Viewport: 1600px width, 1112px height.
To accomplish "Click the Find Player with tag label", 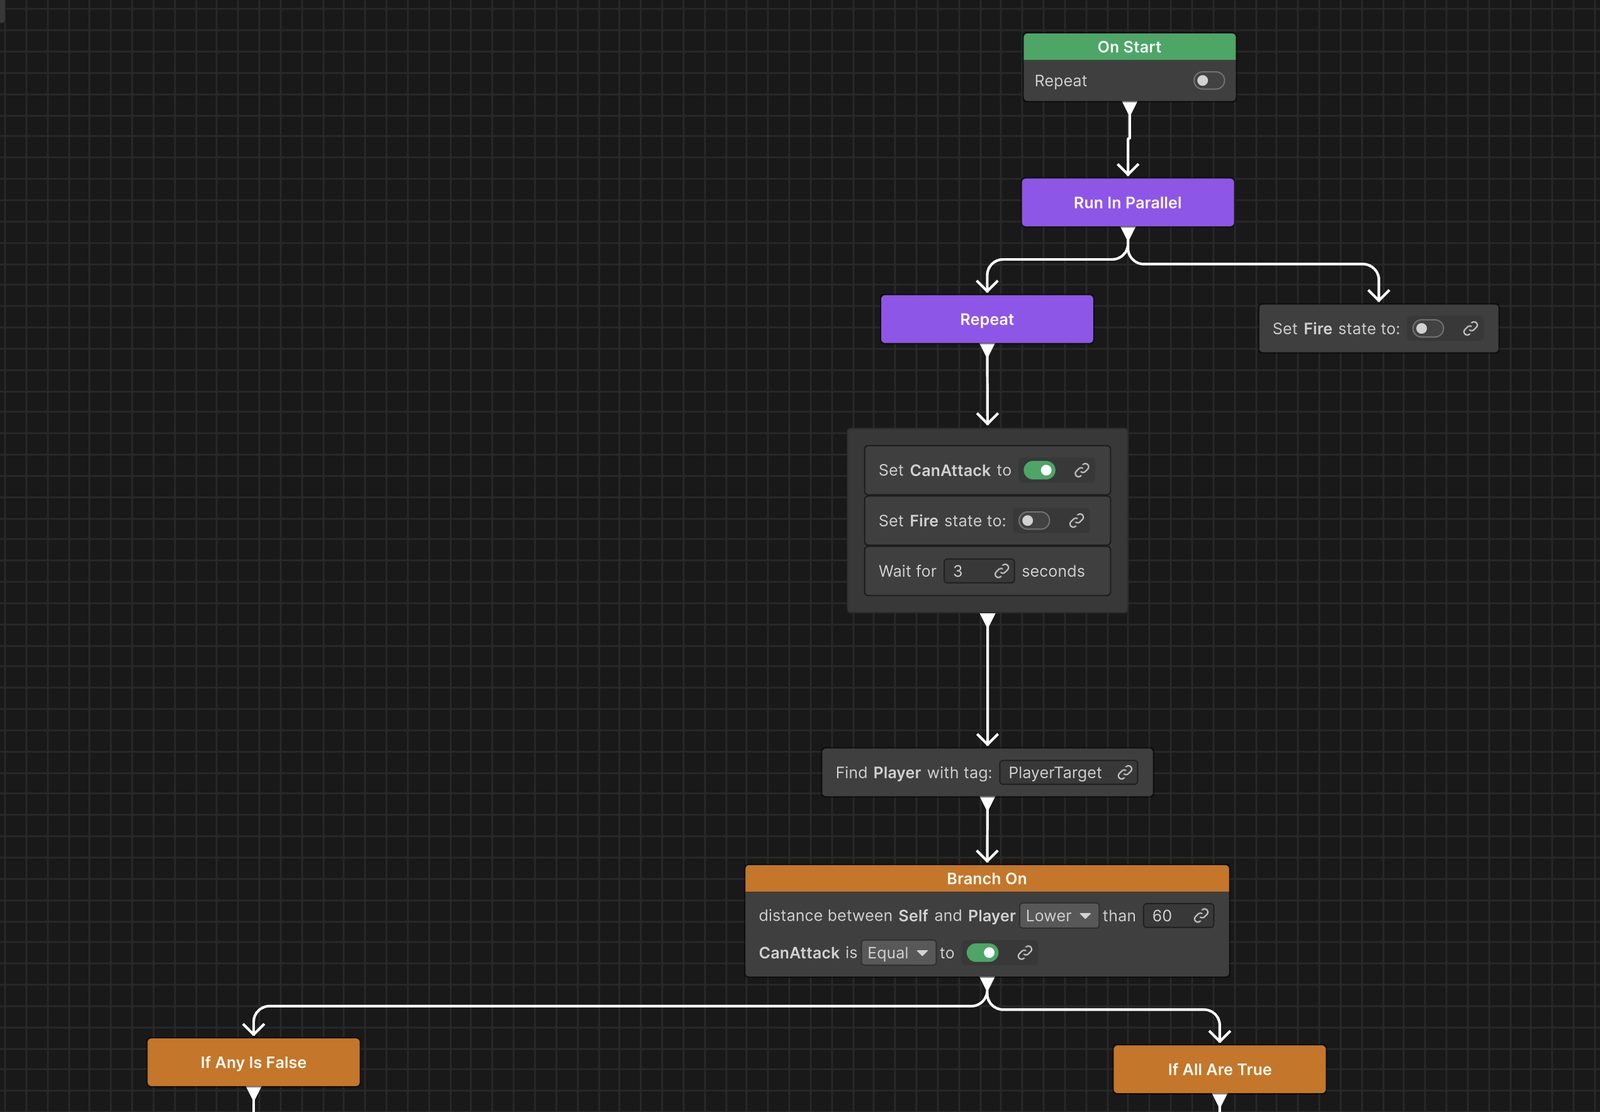I will pyautogui.click(x=913, y=773).
